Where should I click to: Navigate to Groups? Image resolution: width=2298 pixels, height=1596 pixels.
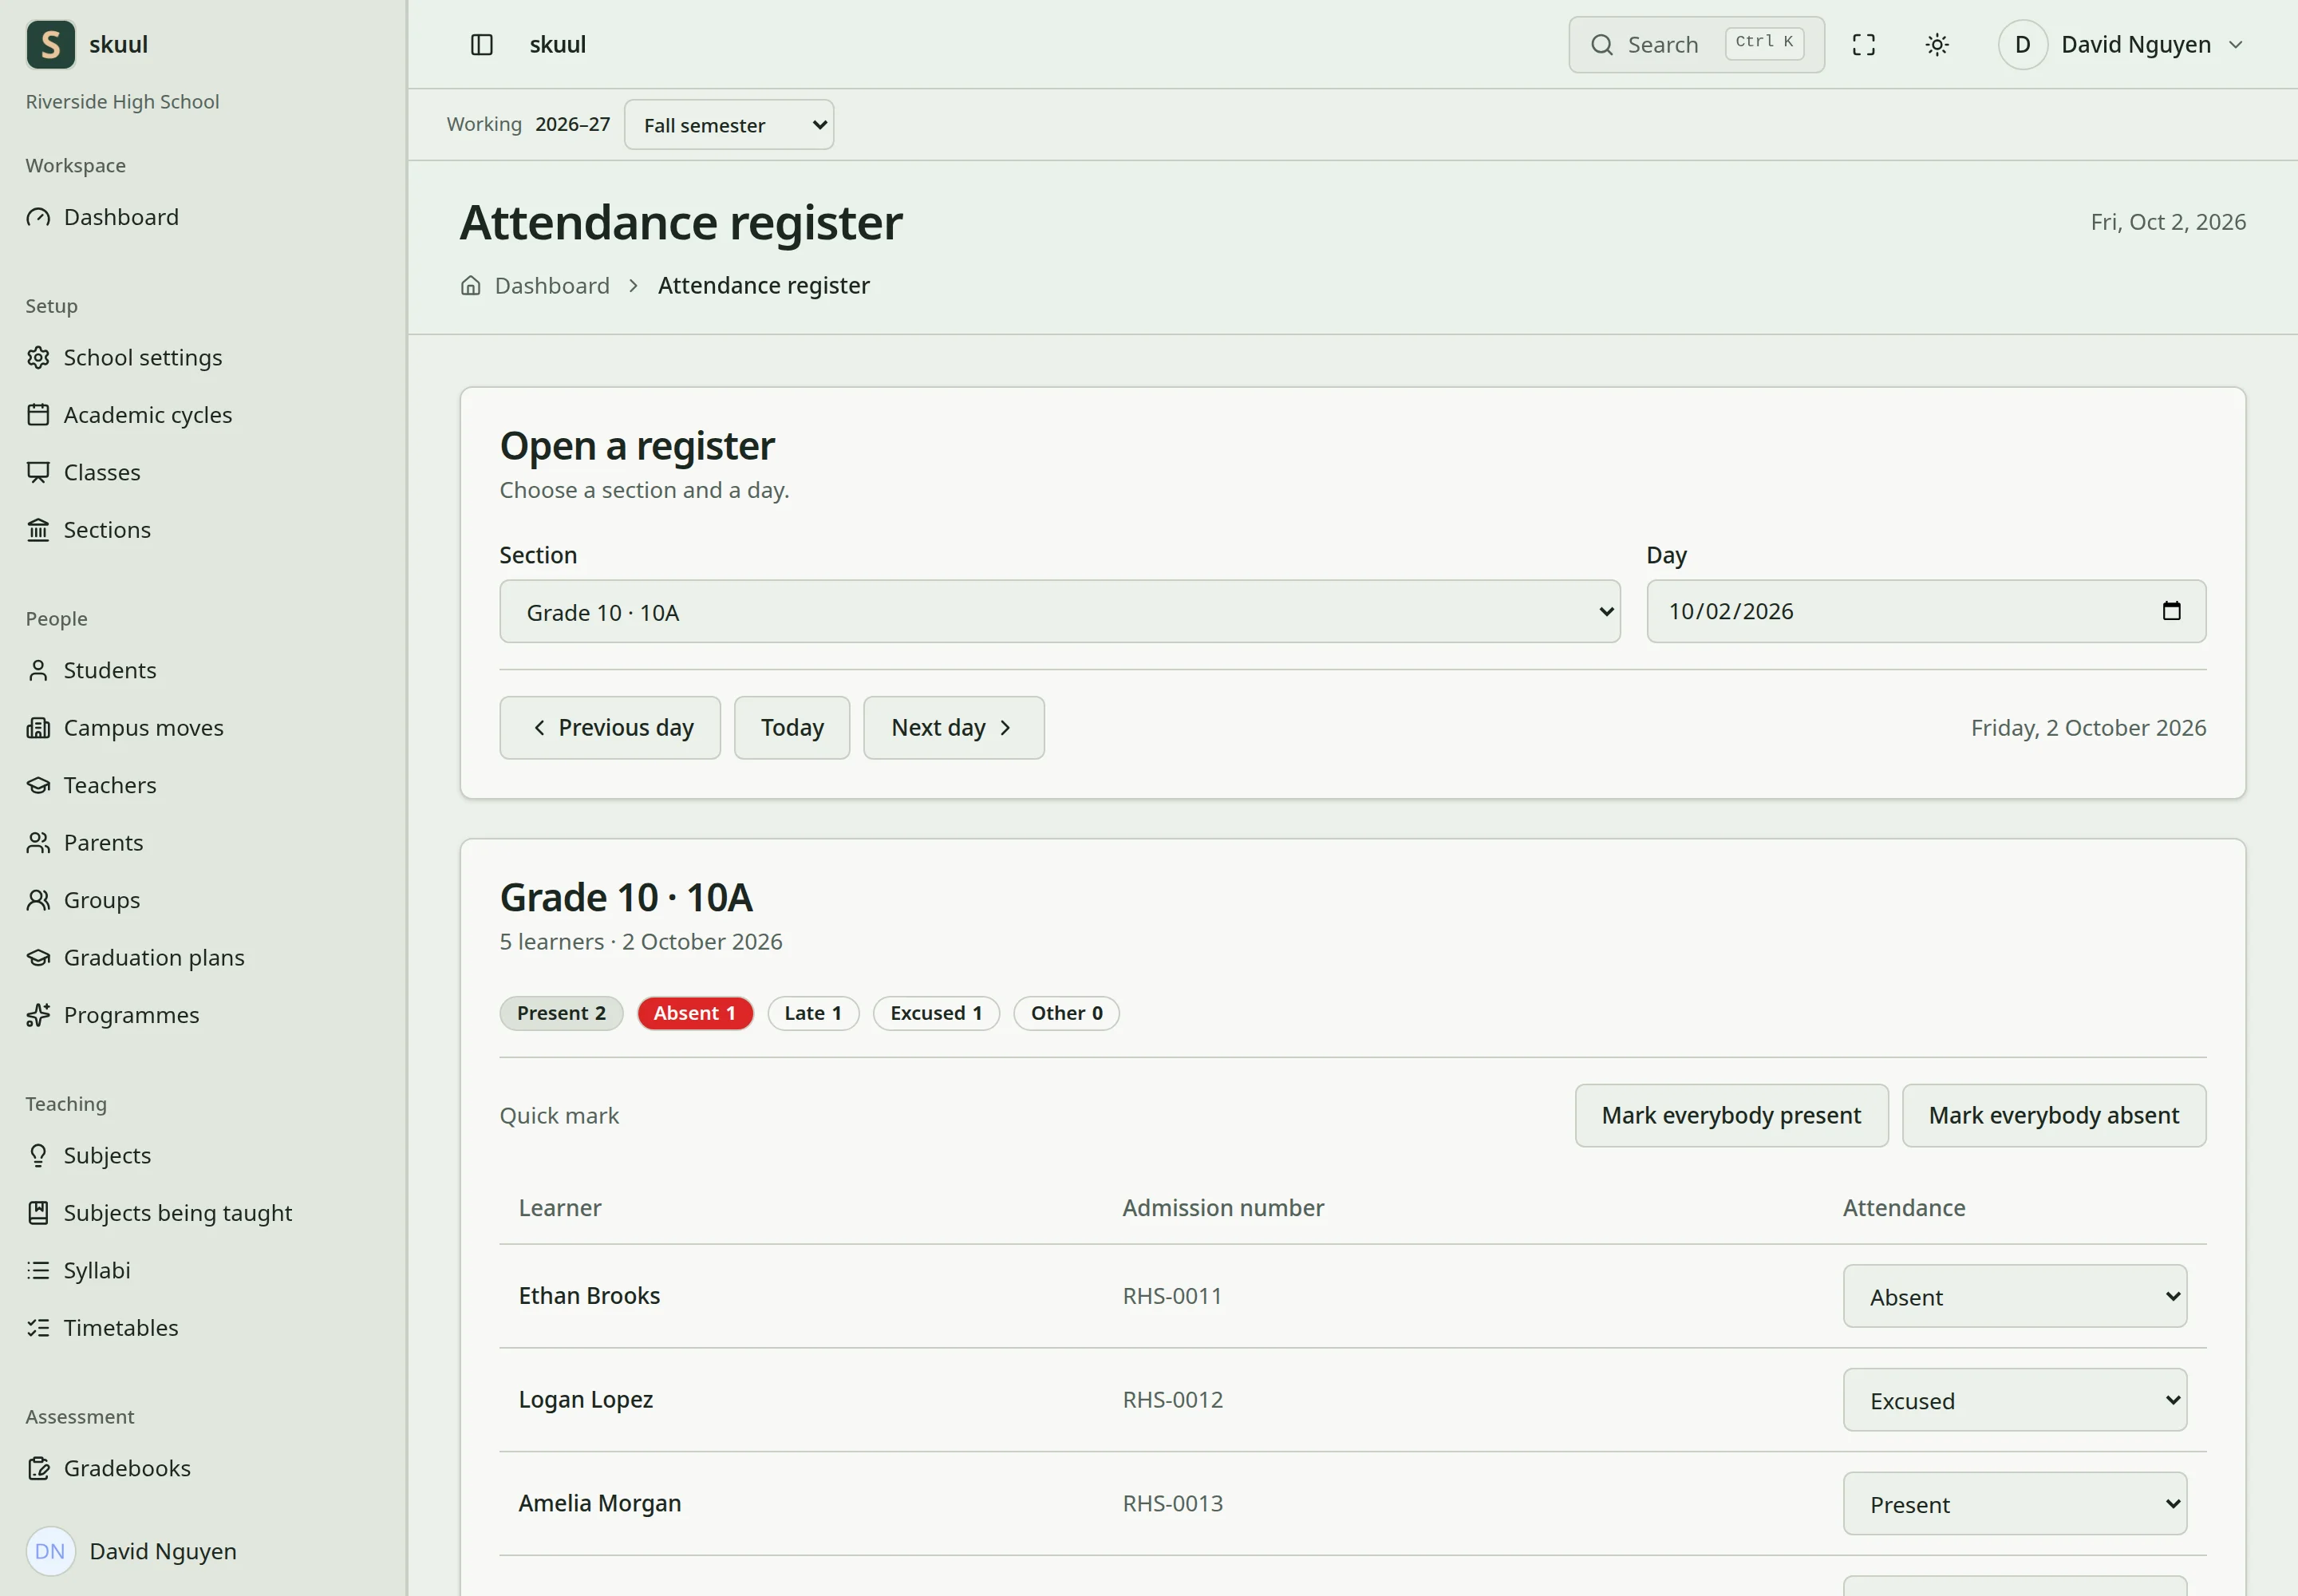click(203, 900)
